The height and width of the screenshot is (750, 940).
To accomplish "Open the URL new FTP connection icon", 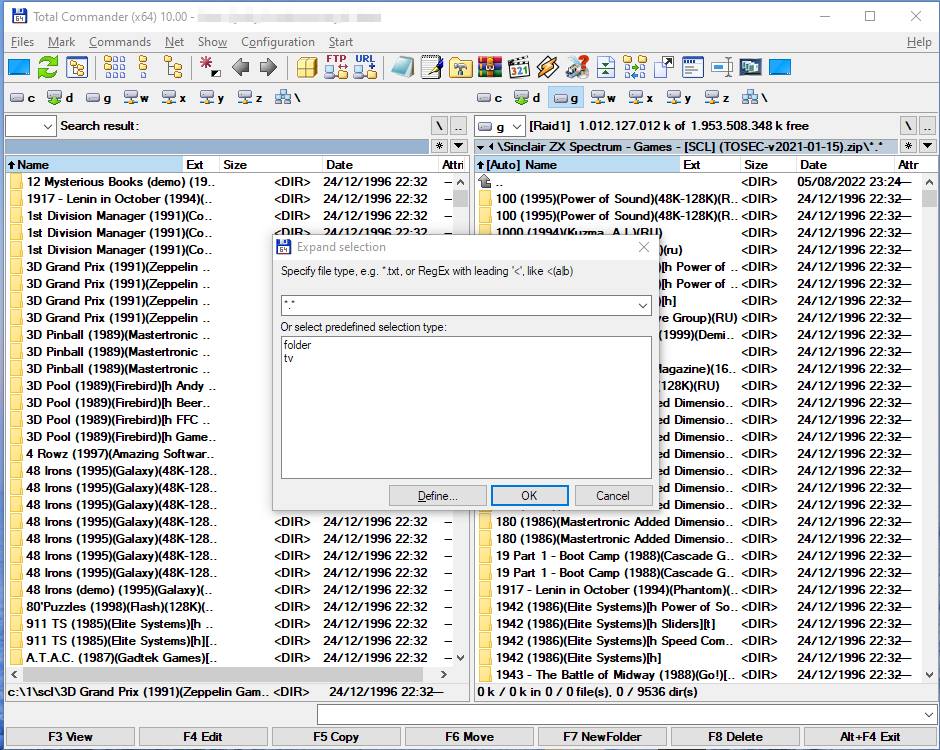I will coord(365,67).
